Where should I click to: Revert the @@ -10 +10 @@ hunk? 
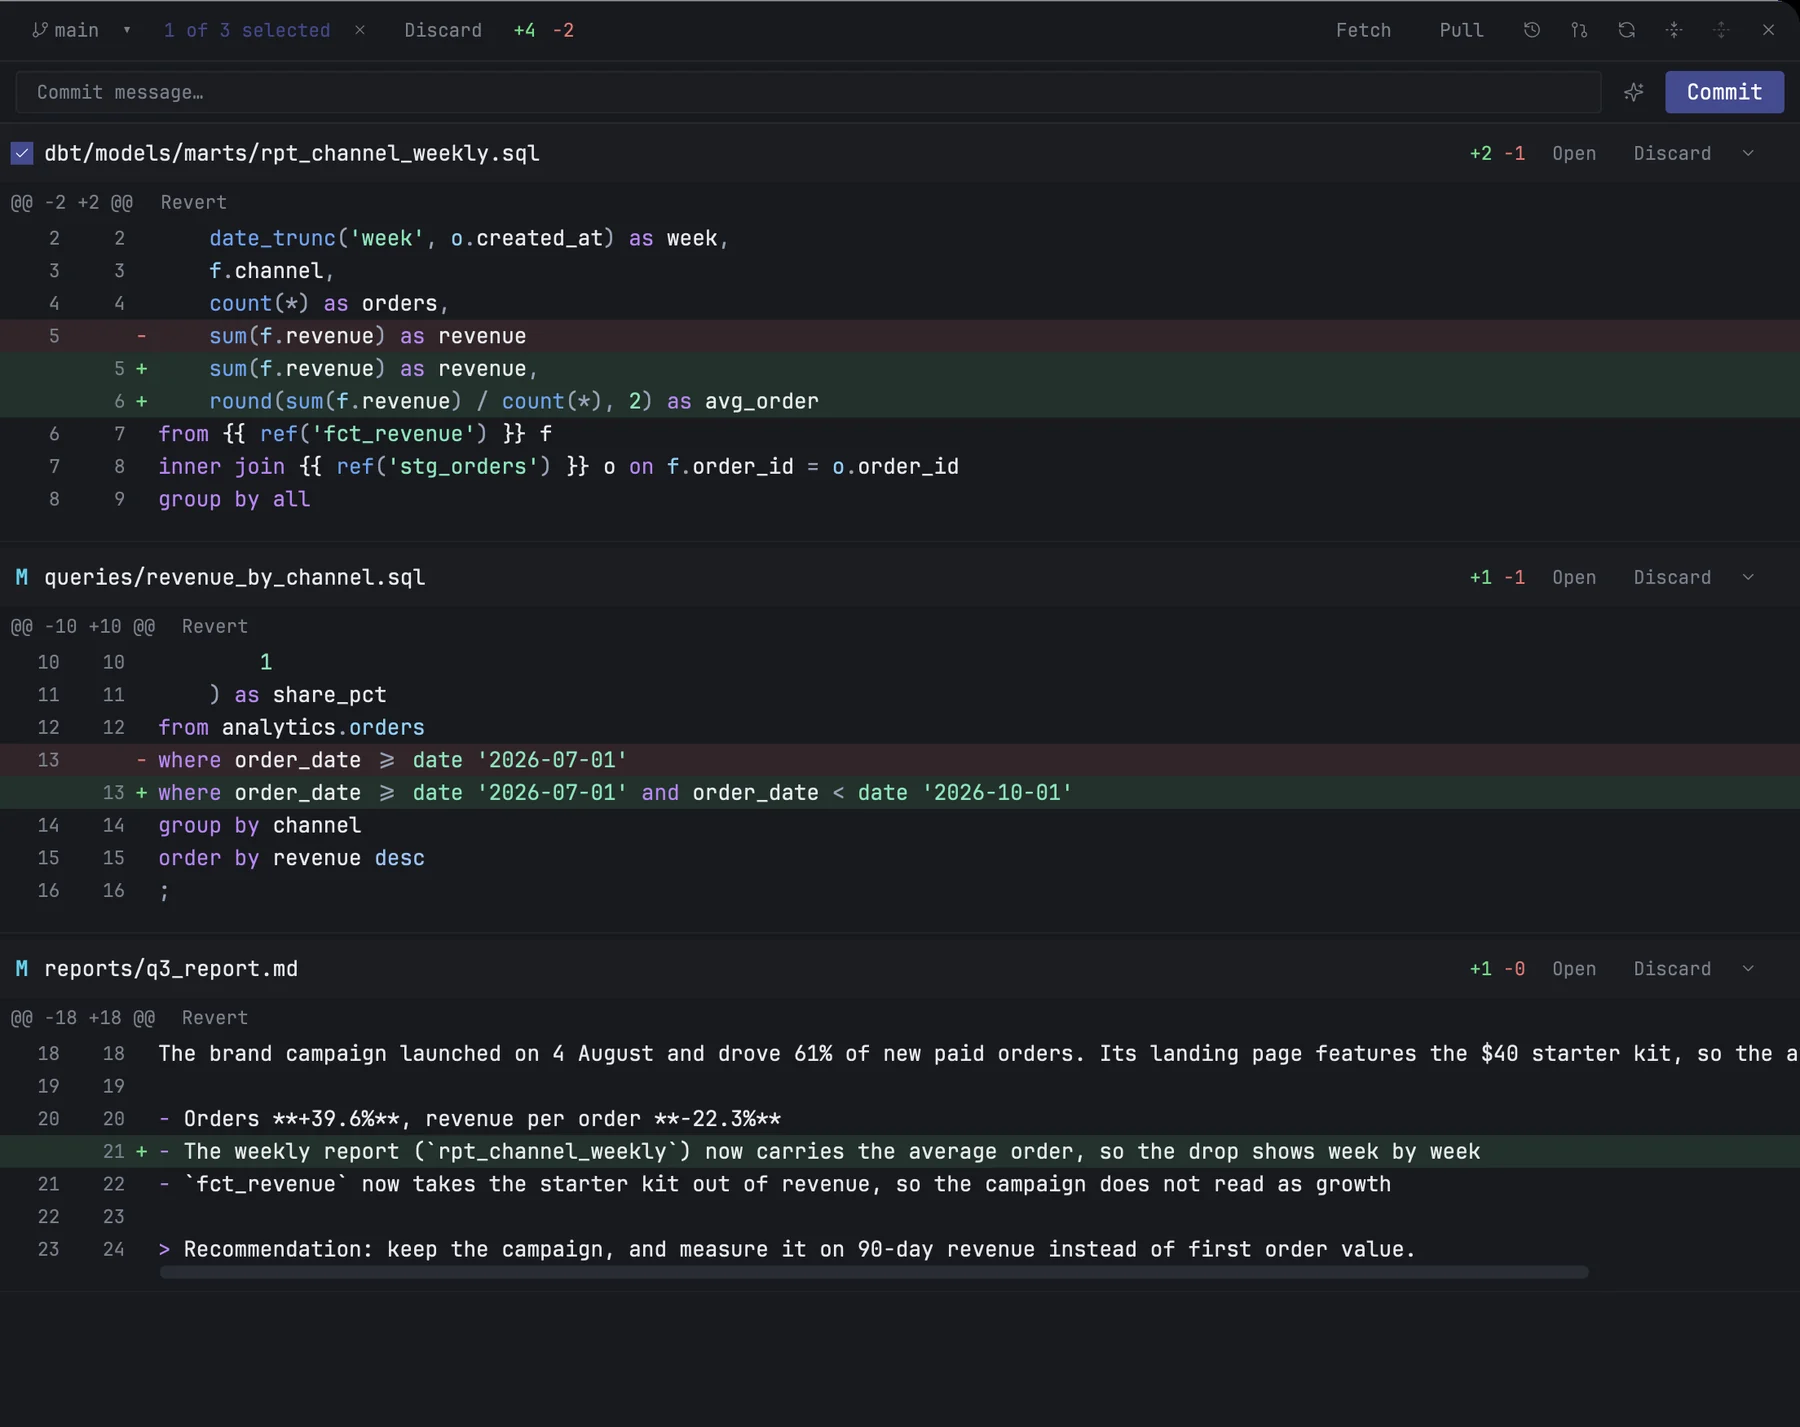[214, 626]
